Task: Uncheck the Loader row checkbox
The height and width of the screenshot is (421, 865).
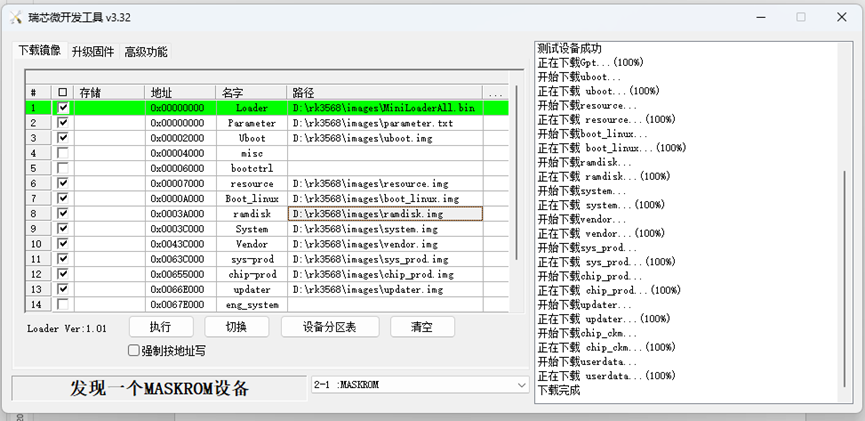Action: tap(63, 108)
